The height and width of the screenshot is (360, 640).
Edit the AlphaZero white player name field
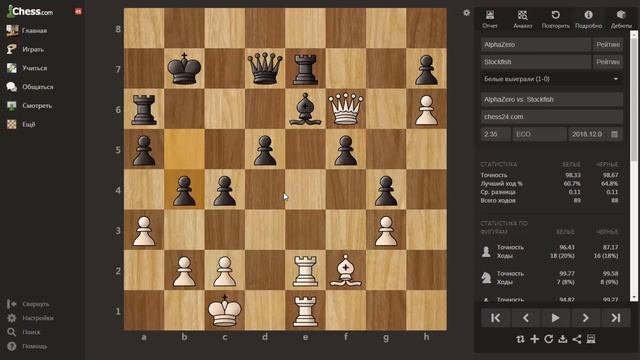(x=535, y=44)
